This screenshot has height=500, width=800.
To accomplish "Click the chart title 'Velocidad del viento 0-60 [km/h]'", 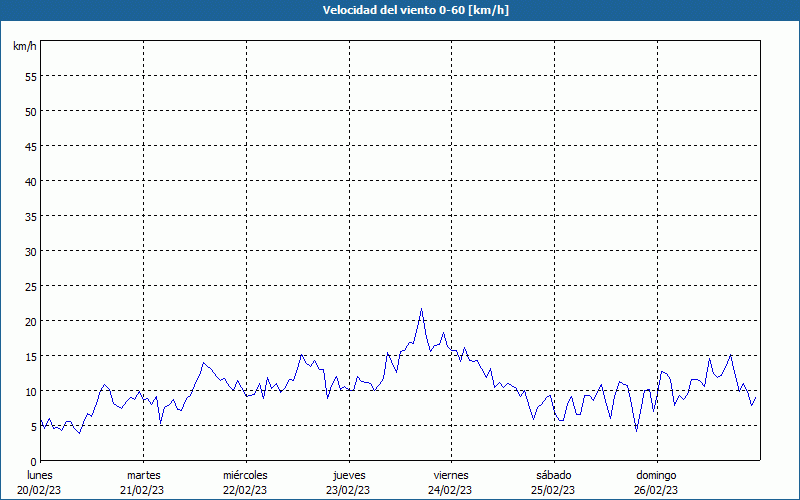I will 415,10.
